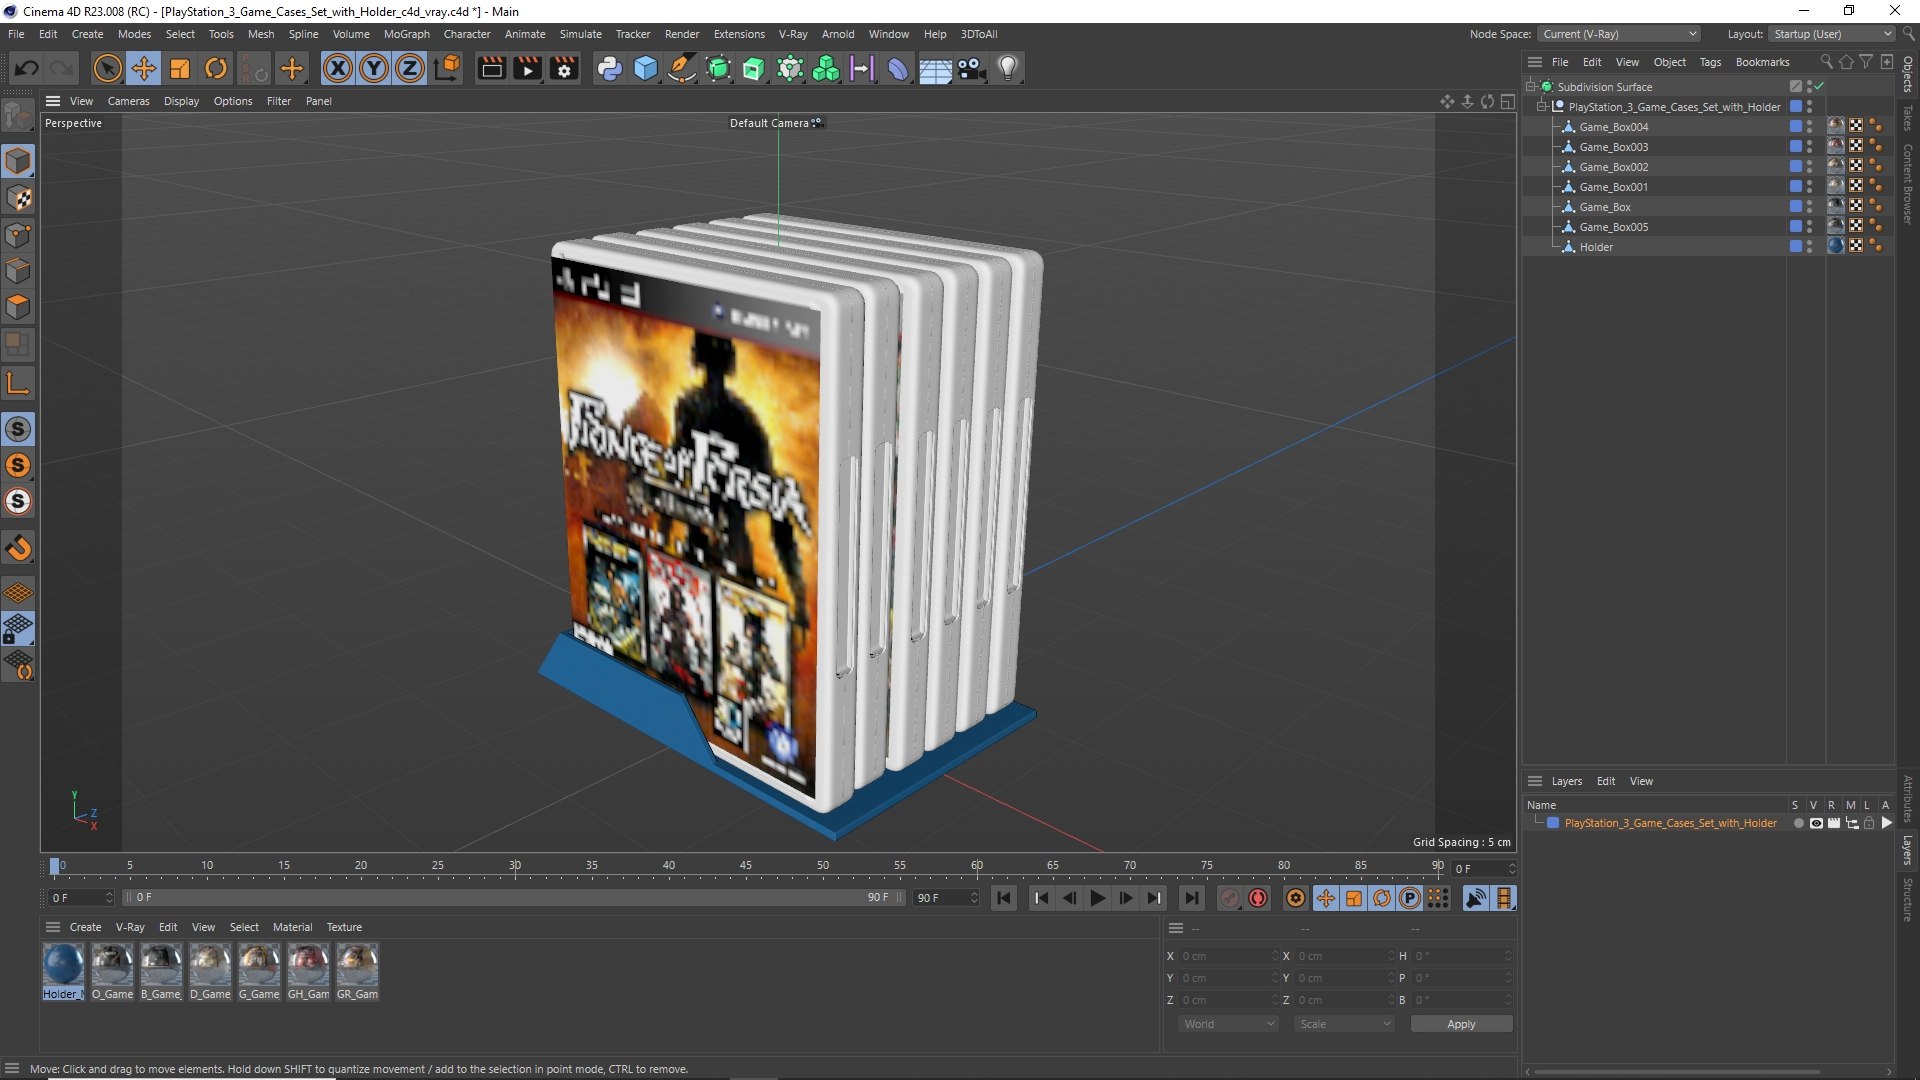Go to end of animation
This screenshot has height=1080, width=1920.
coord(1191,898)
